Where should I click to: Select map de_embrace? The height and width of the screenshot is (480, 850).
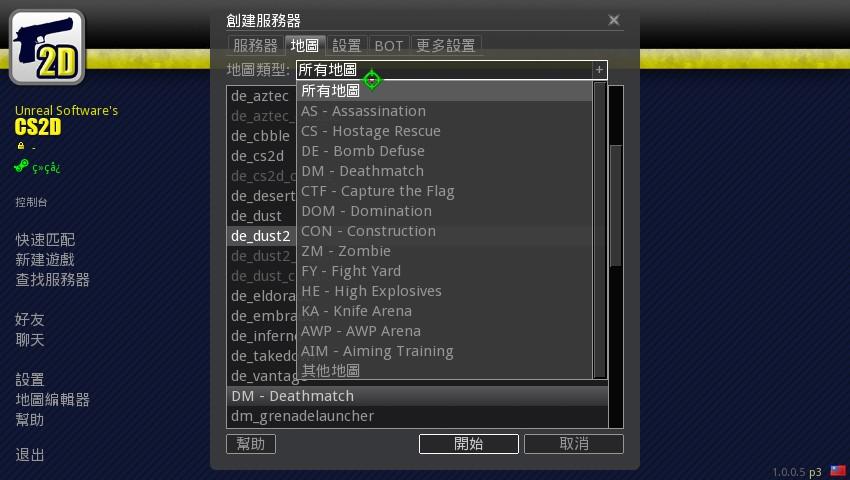click(x=261, y=316)
